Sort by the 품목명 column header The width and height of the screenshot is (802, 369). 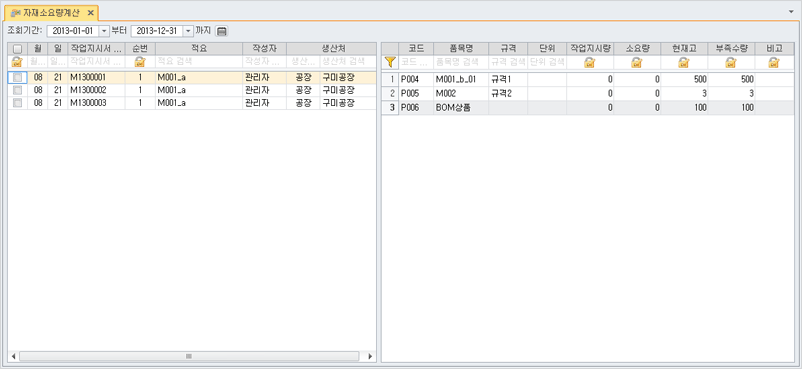click(460, 49)
